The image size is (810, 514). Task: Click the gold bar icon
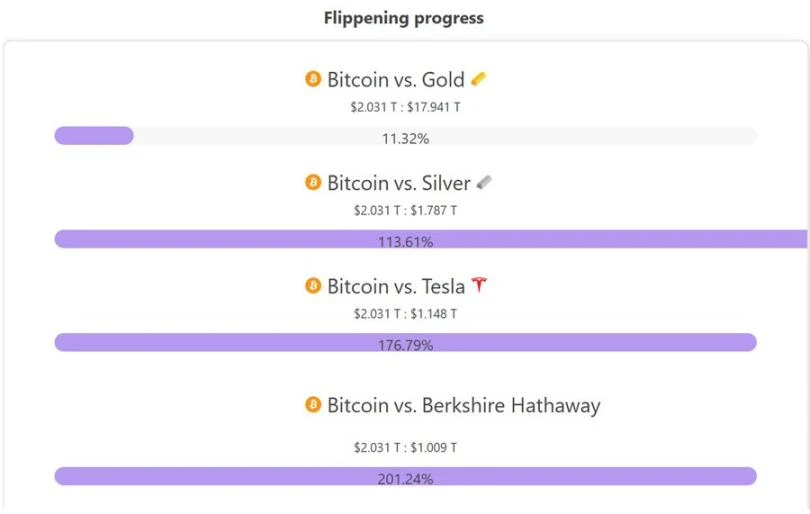click(x=479, y=79)
